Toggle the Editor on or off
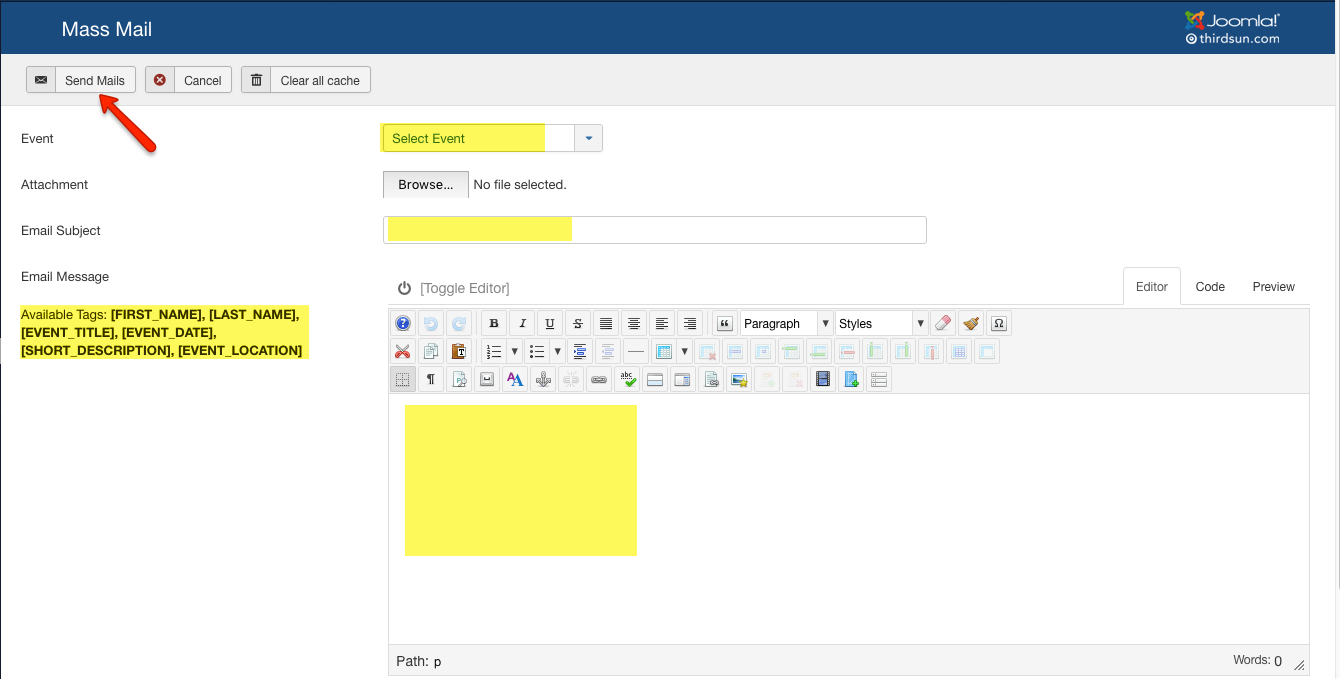The width and height of the screenshot is (1340, 679). [x=455, y=288]
